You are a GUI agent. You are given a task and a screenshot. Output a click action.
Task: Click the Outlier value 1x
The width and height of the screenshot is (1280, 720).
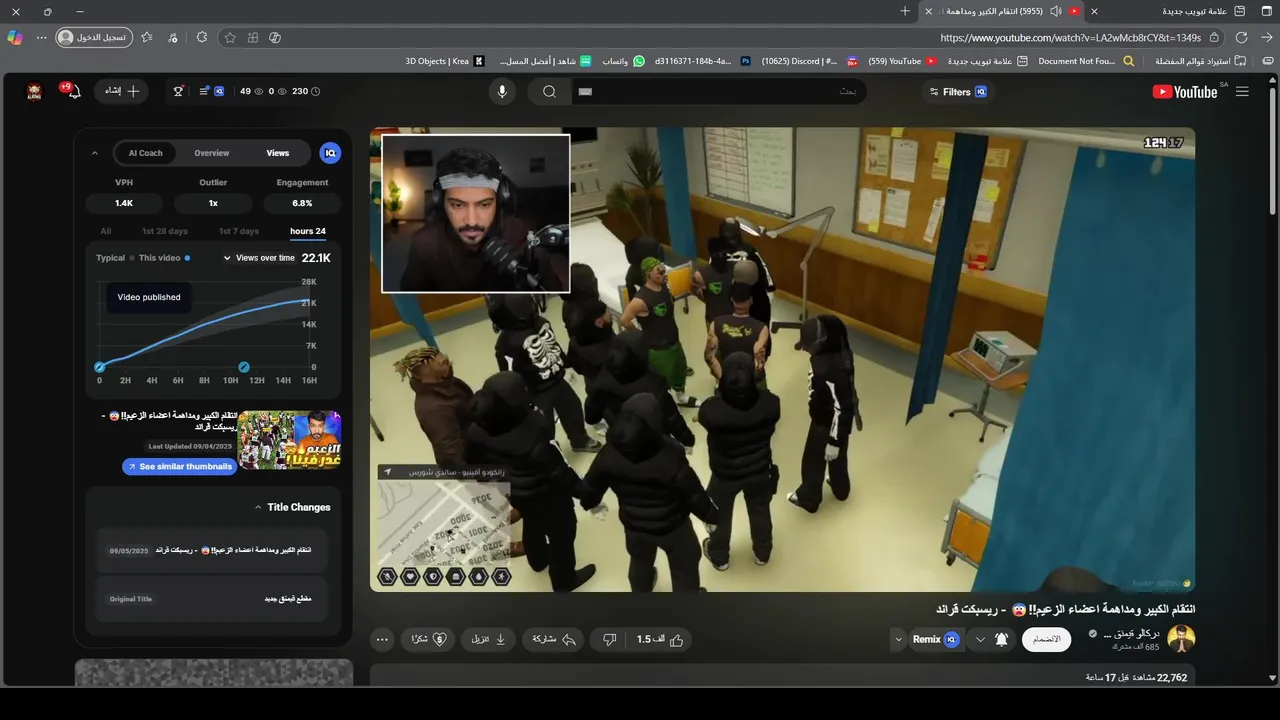tap(213, 203)
